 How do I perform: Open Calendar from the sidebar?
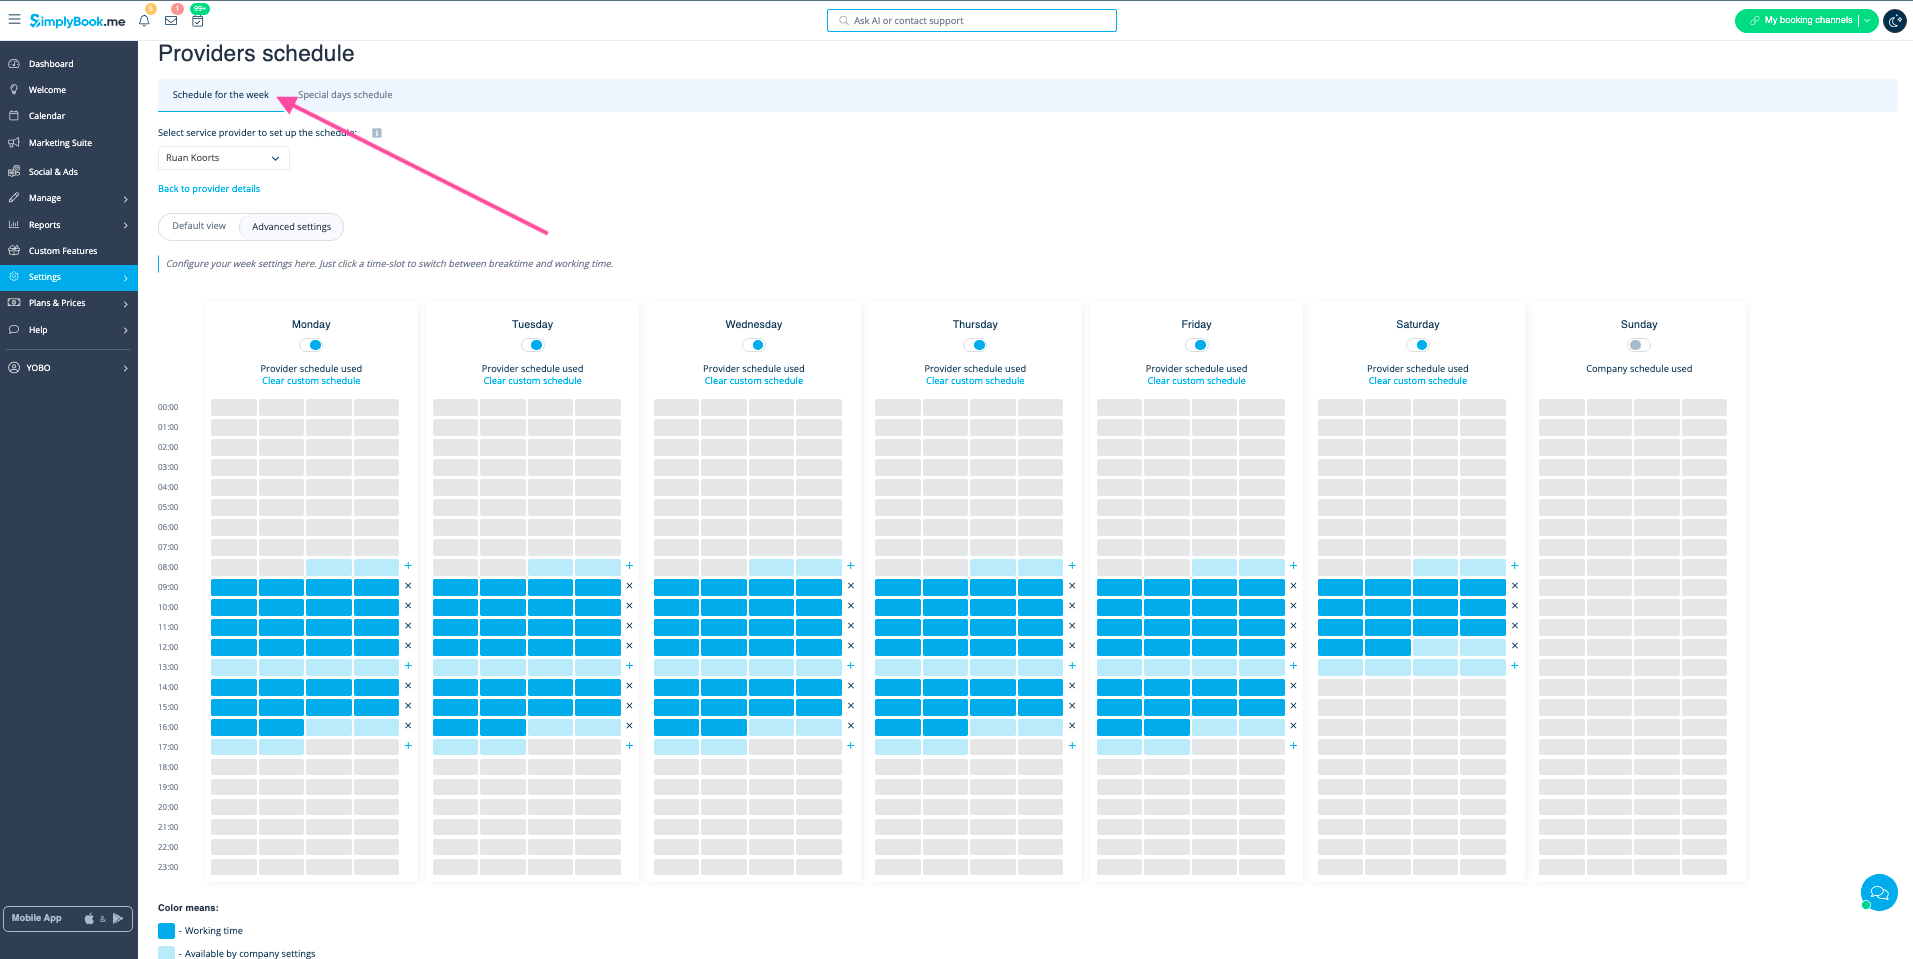click(x=47, y=116)
